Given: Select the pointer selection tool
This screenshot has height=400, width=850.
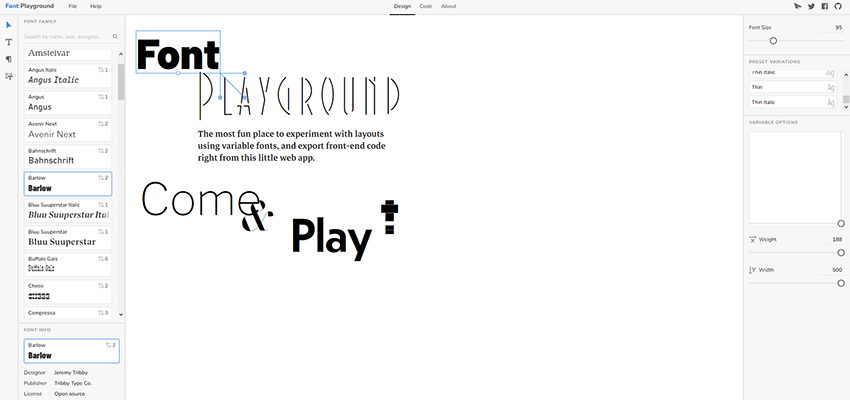Looking at the screenshot, I should click(x=9, y=25).
